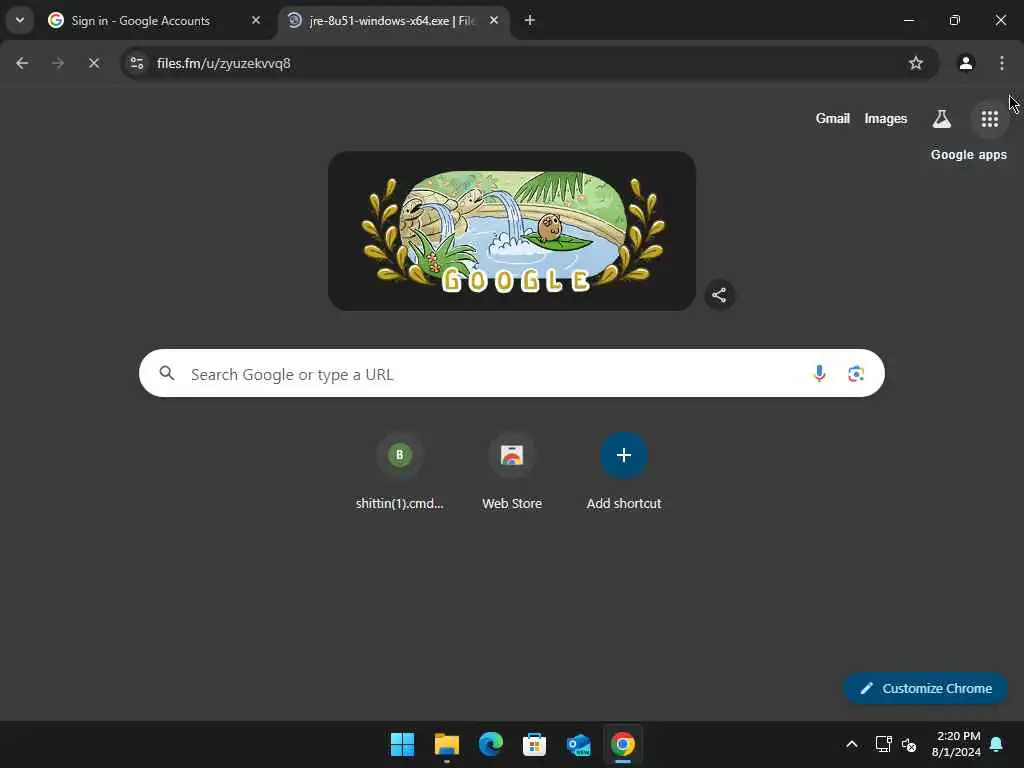Screen dimensions: 1024x768
Task: Add a new shortcut
Action: (624, 472)
